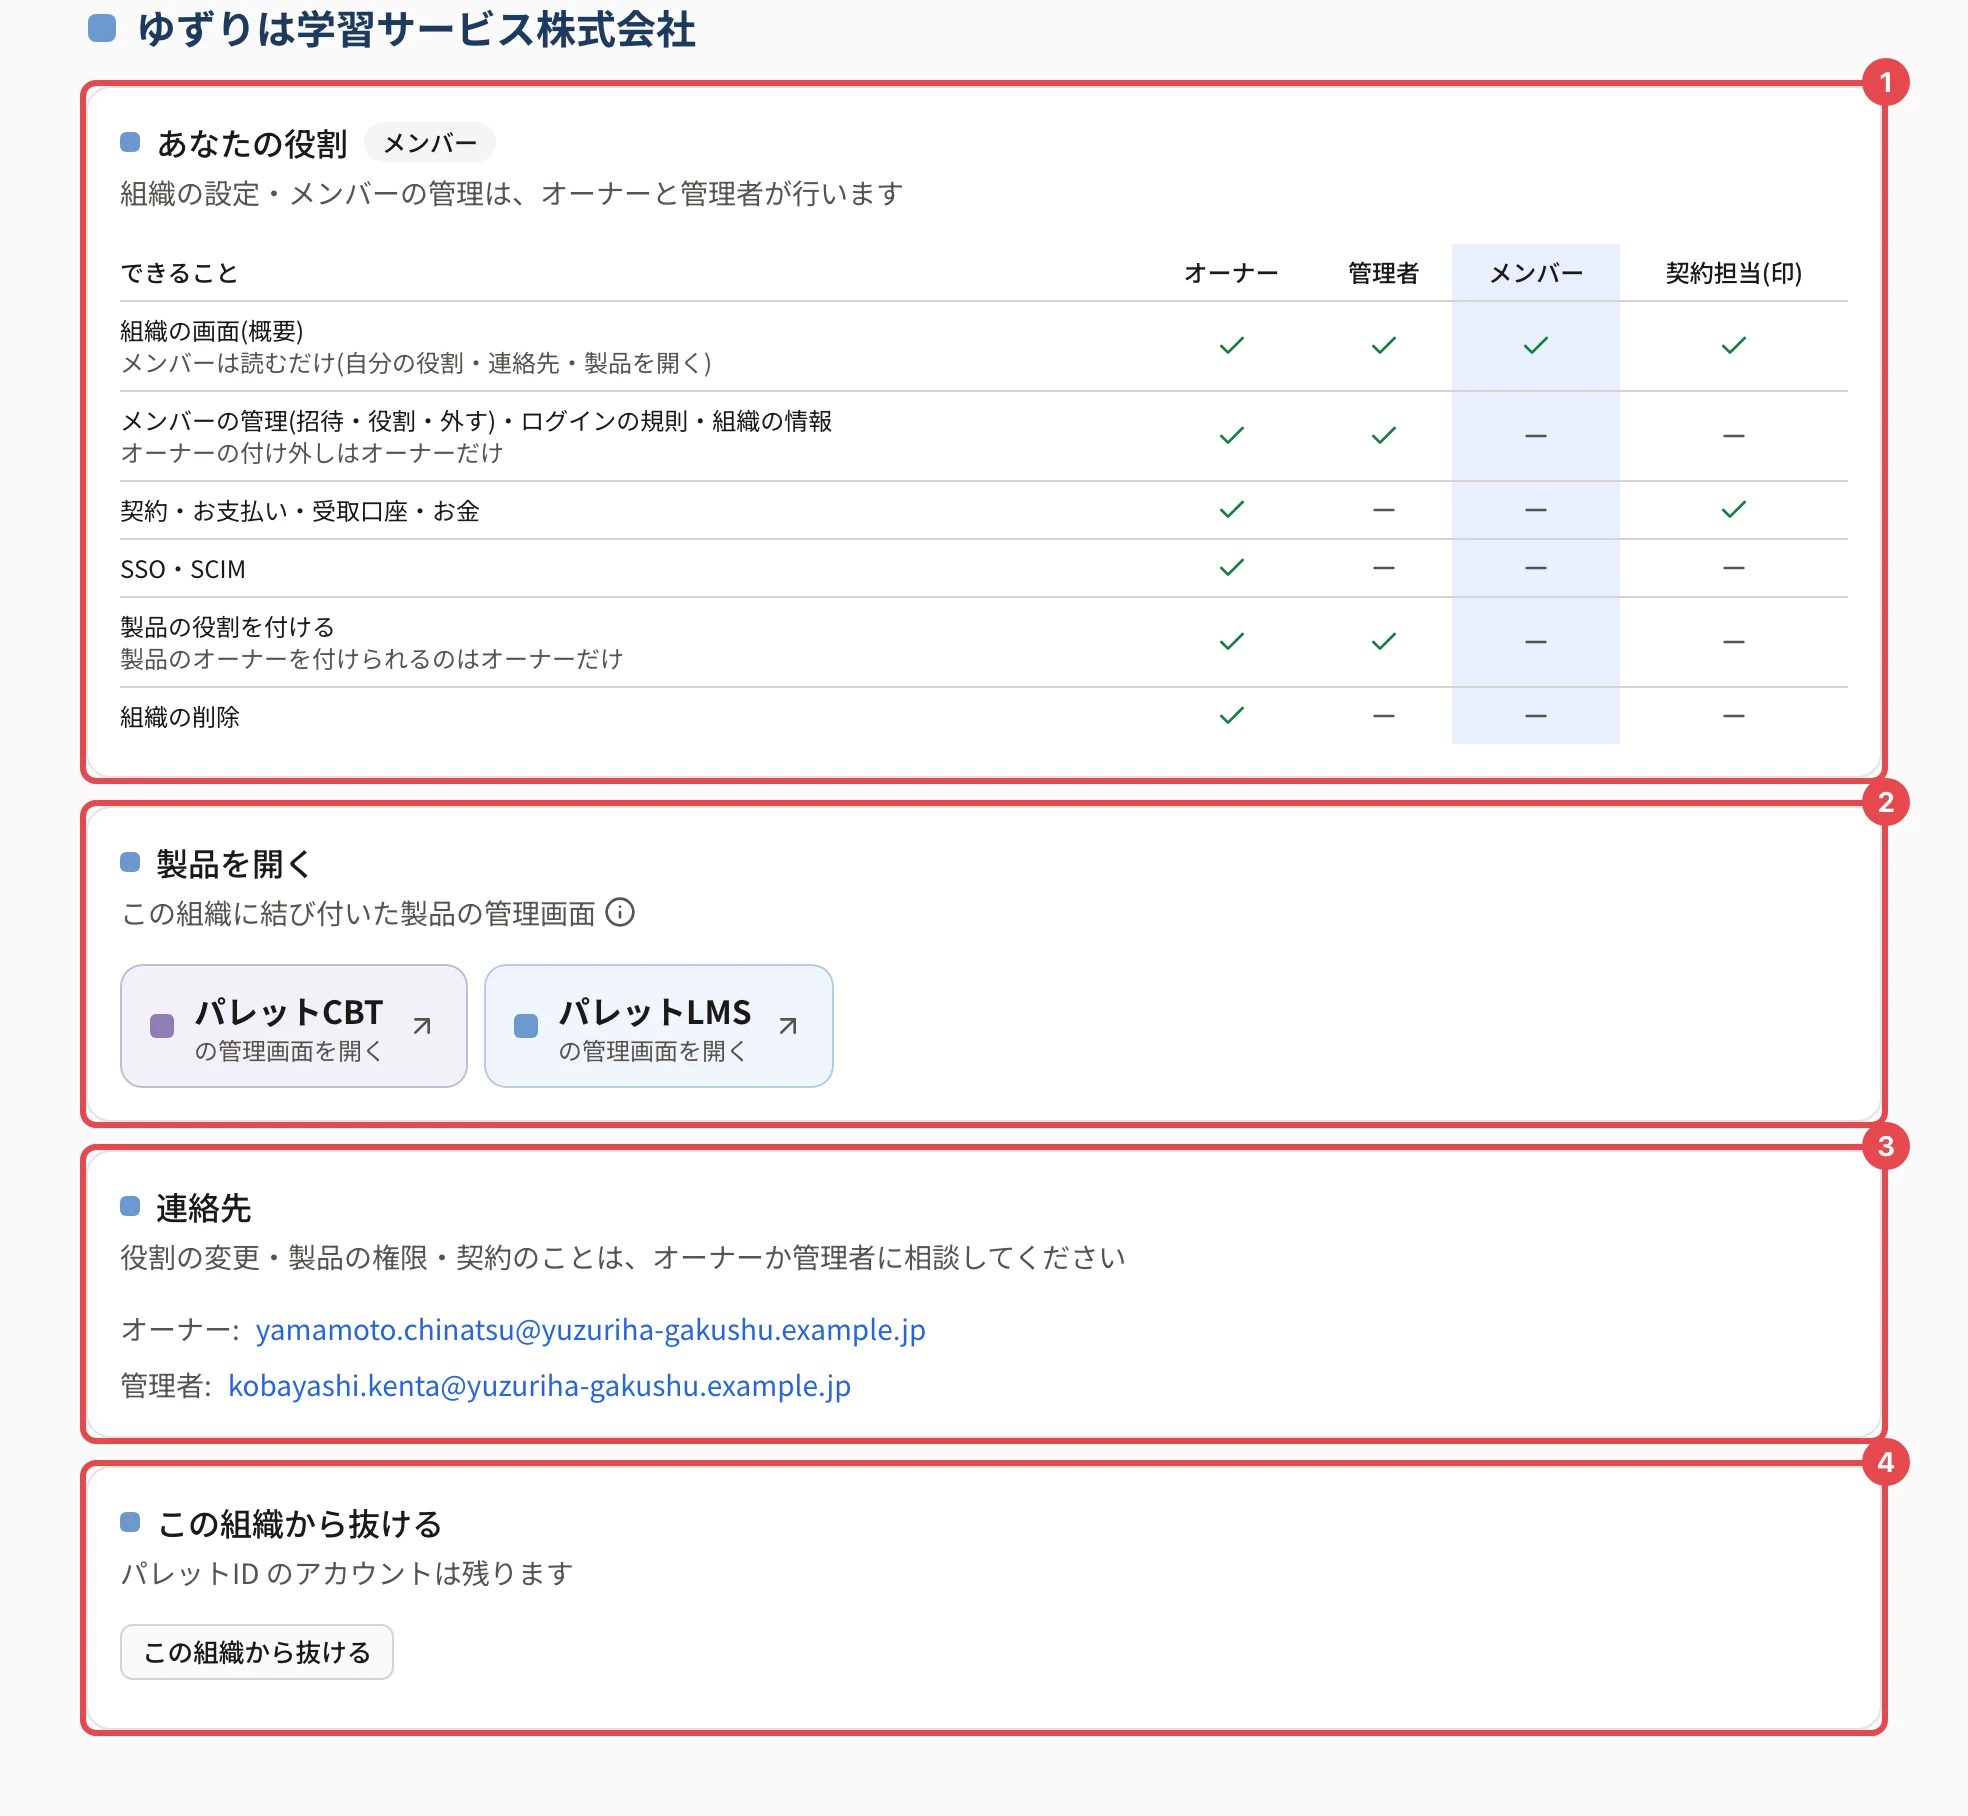Click the highlighted メンバー column header
Viewport: 1968px width, 1816px height.
pos(1536,273)
